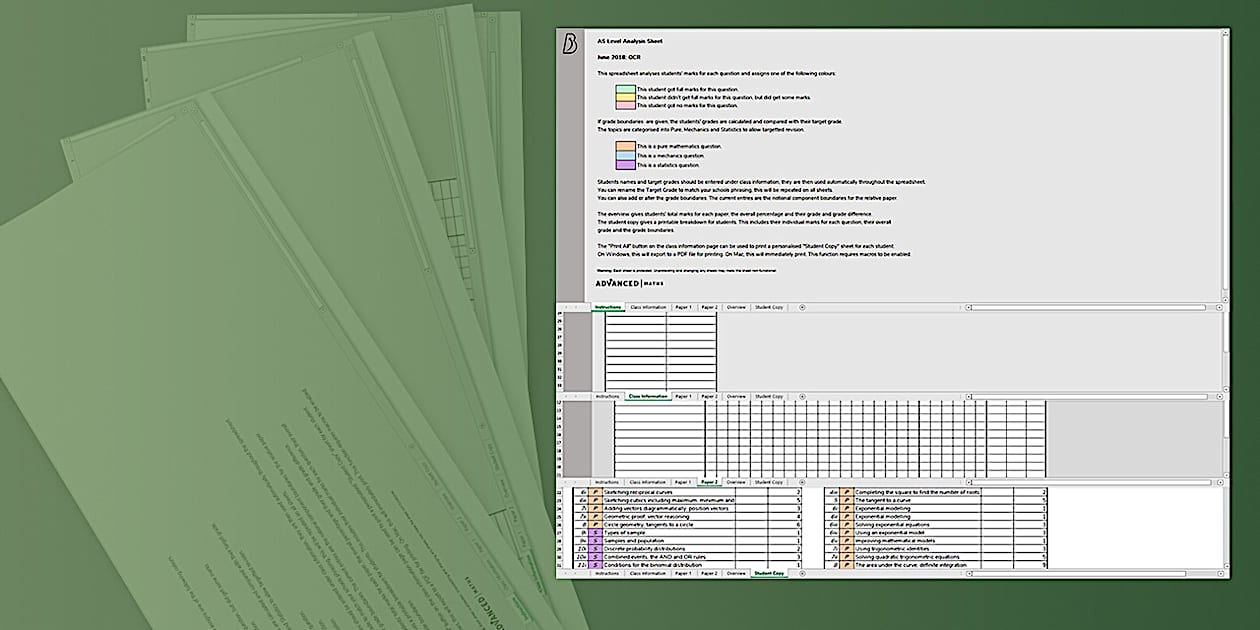The width and height of the screenshot is (1260, 630).
Task: Select the highlighted Student Copy tab
Action: tap(769, 573)
